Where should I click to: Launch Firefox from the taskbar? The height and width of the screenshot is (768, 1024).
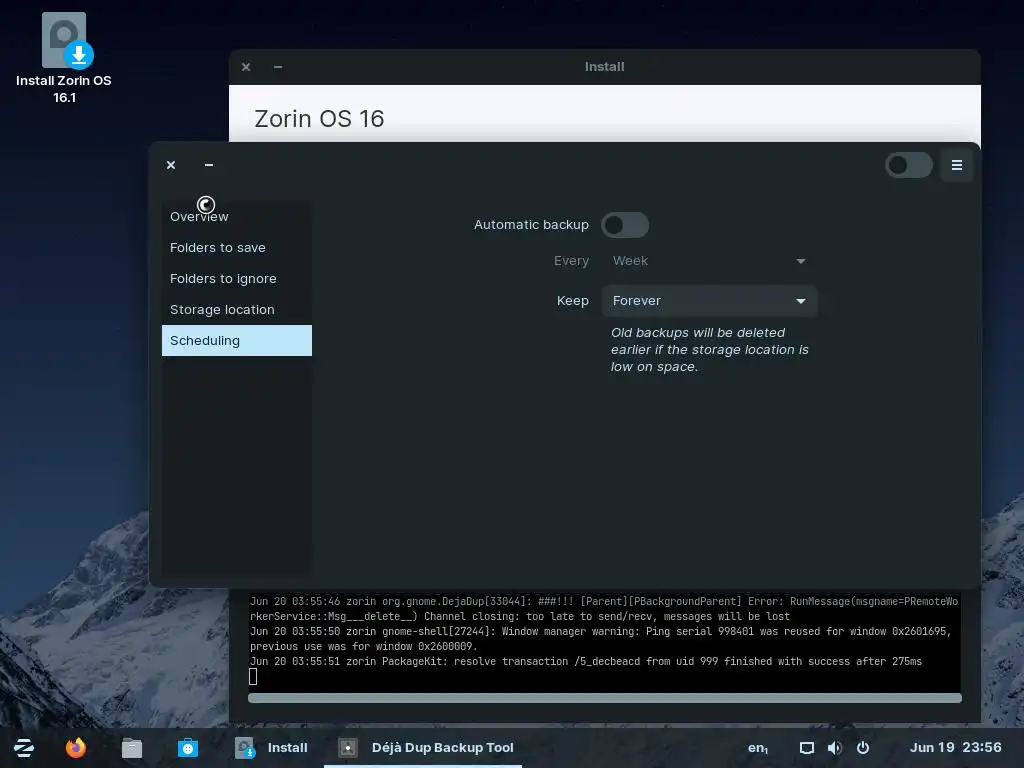[76, 748]
